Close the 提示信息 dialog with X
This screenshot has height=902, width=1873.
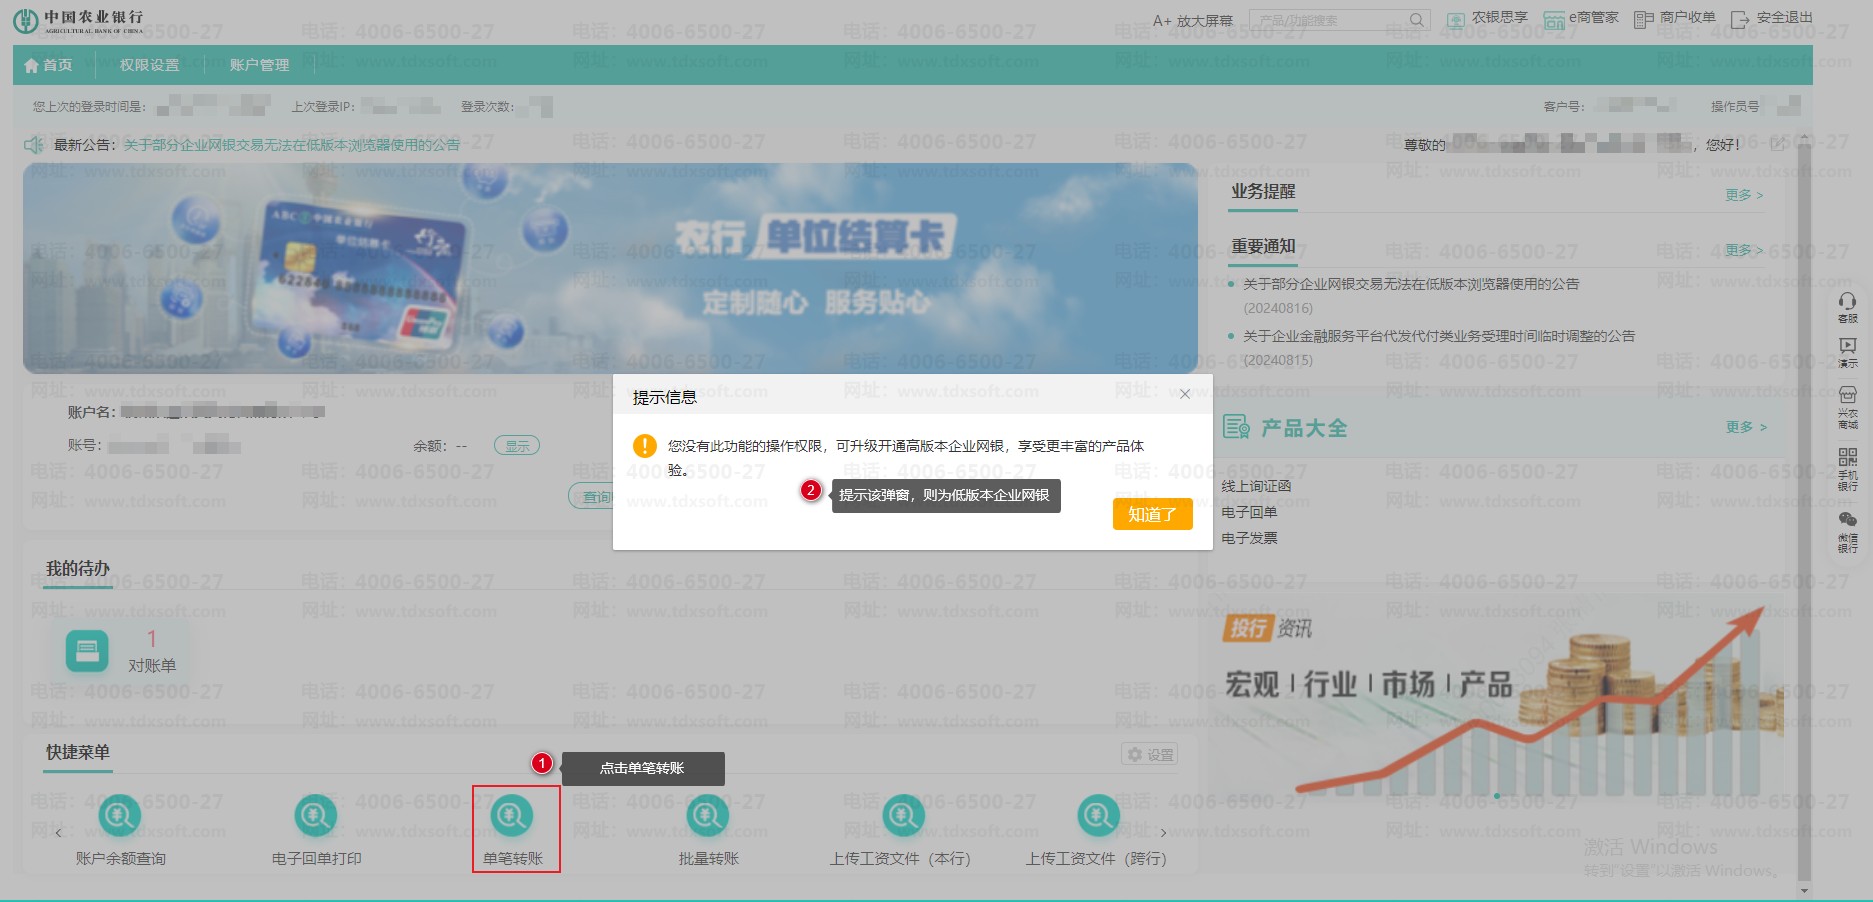tap(1185, 394)
